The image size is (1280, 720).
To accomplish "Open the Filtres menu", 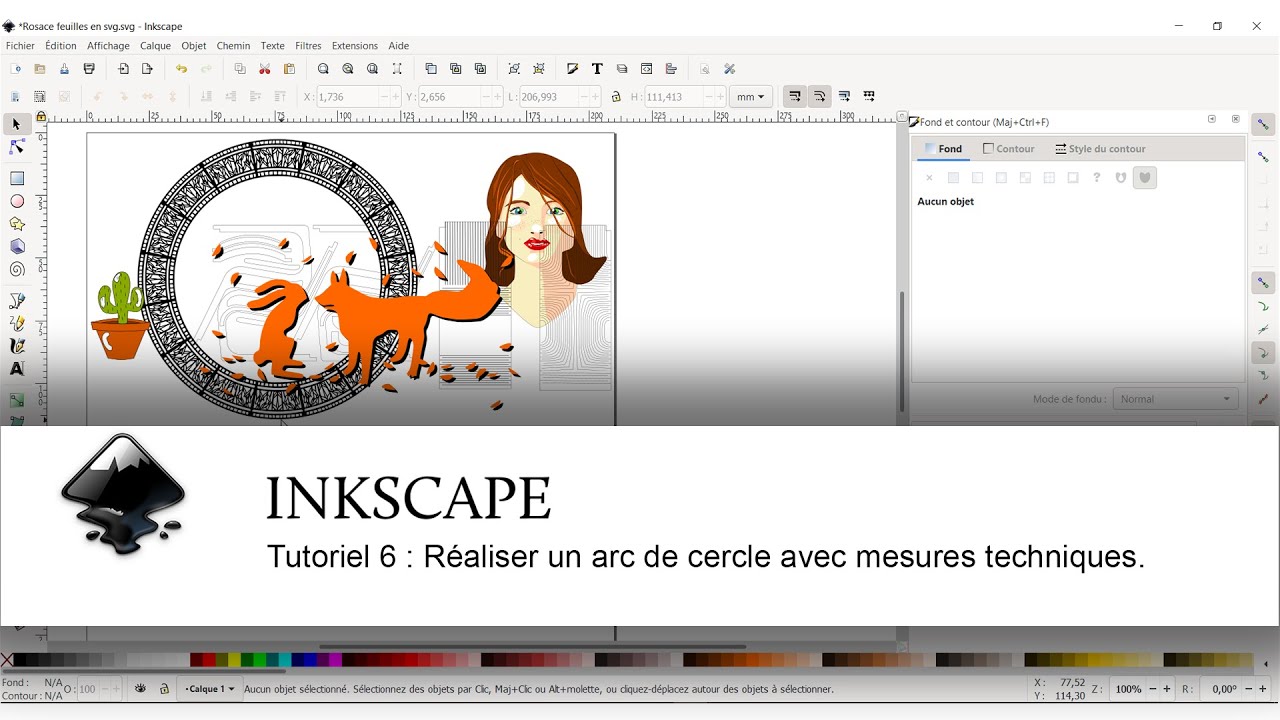I will click(x=308, y=46).
